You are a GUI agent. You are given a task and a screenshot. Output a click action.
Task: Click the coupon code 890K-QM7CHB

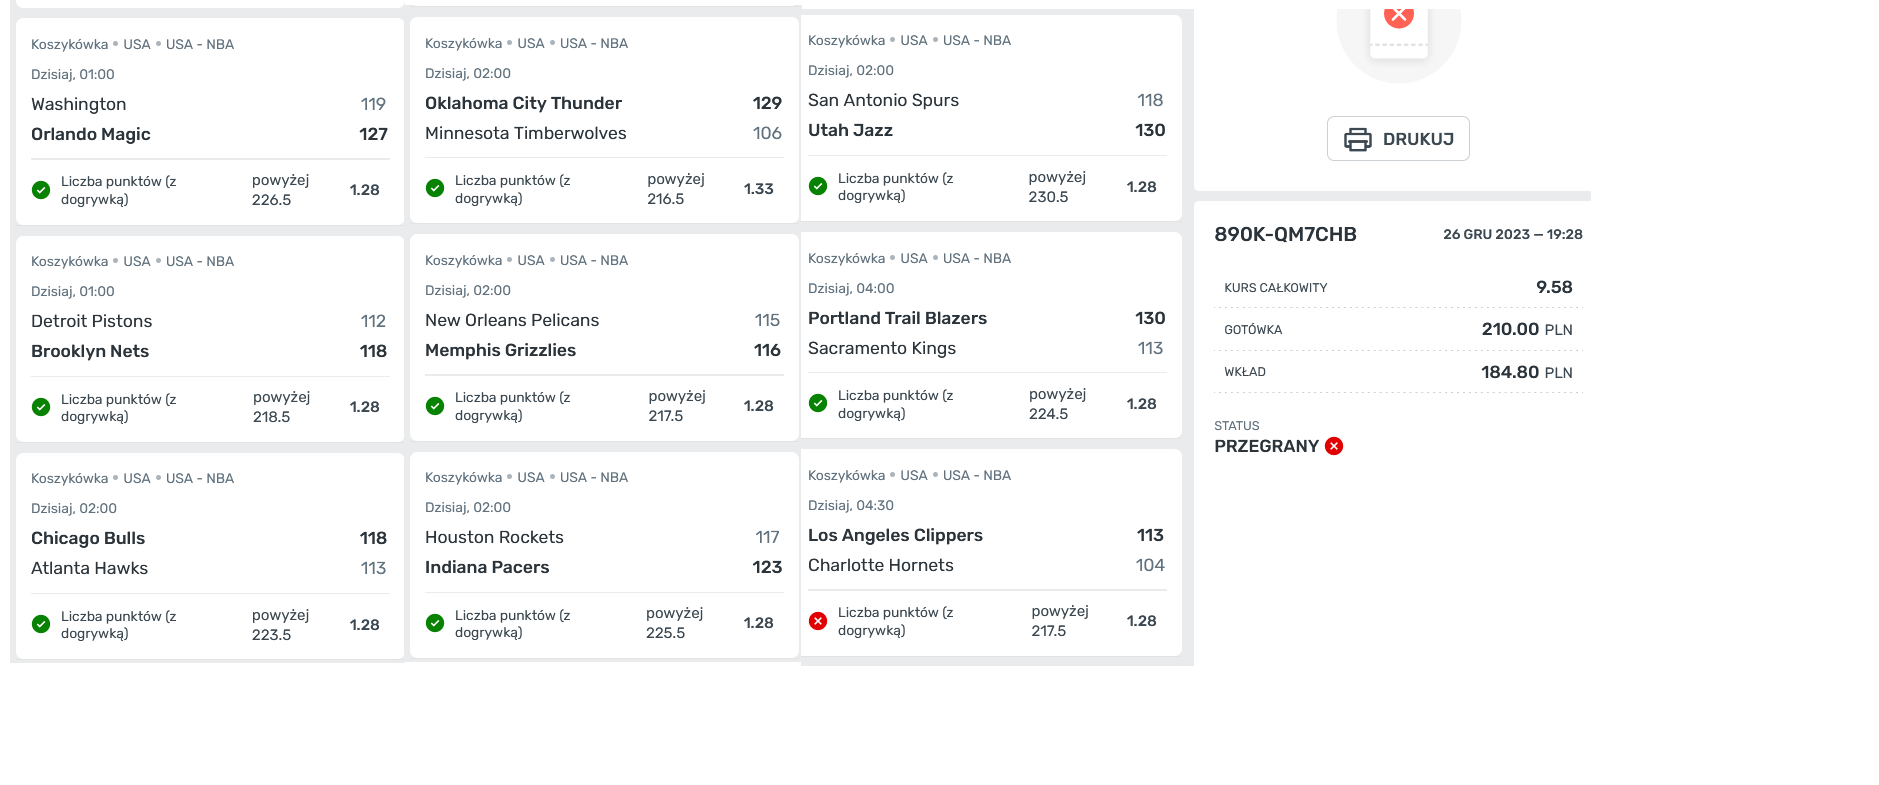tap(1285, 234)
